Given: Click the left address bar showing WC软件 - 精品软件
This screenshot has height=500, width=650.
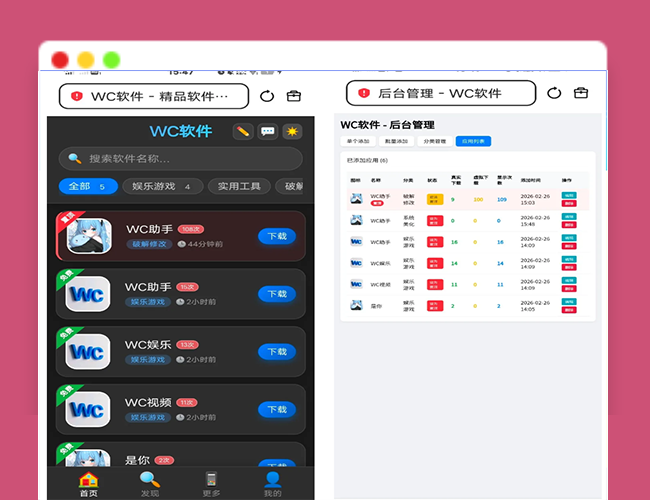Looking at the screenshot, I should (x=154, y=96).
